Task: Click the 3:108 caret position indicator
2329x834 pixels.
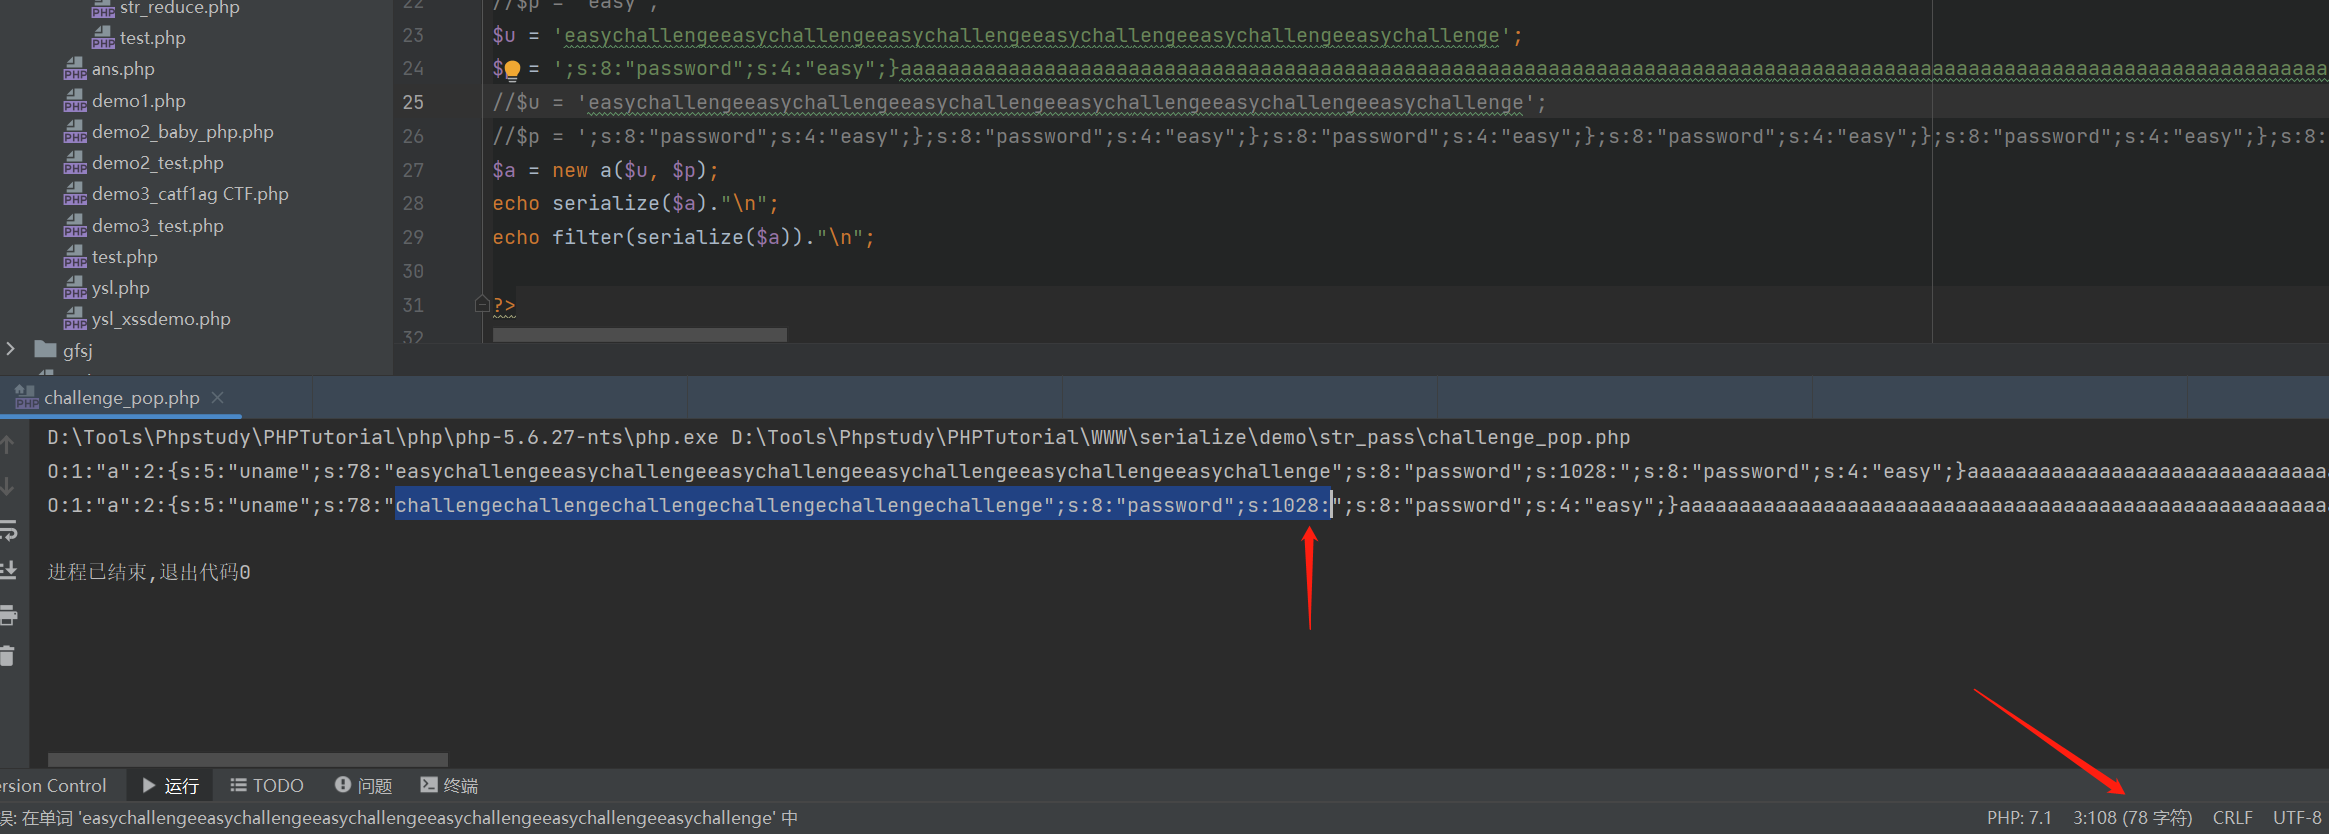Action: pyautogui.click(x=2132, y=818)
